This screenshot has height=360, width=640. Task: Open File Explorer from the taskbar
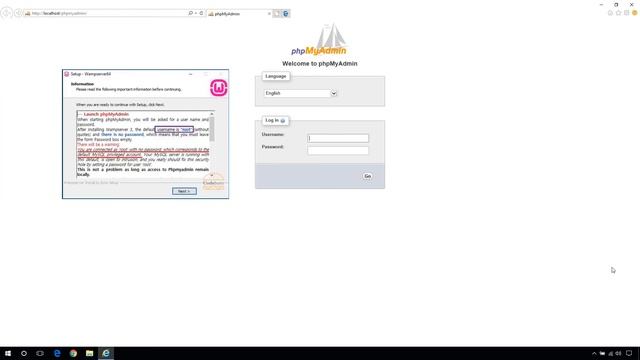coord(89,353)
